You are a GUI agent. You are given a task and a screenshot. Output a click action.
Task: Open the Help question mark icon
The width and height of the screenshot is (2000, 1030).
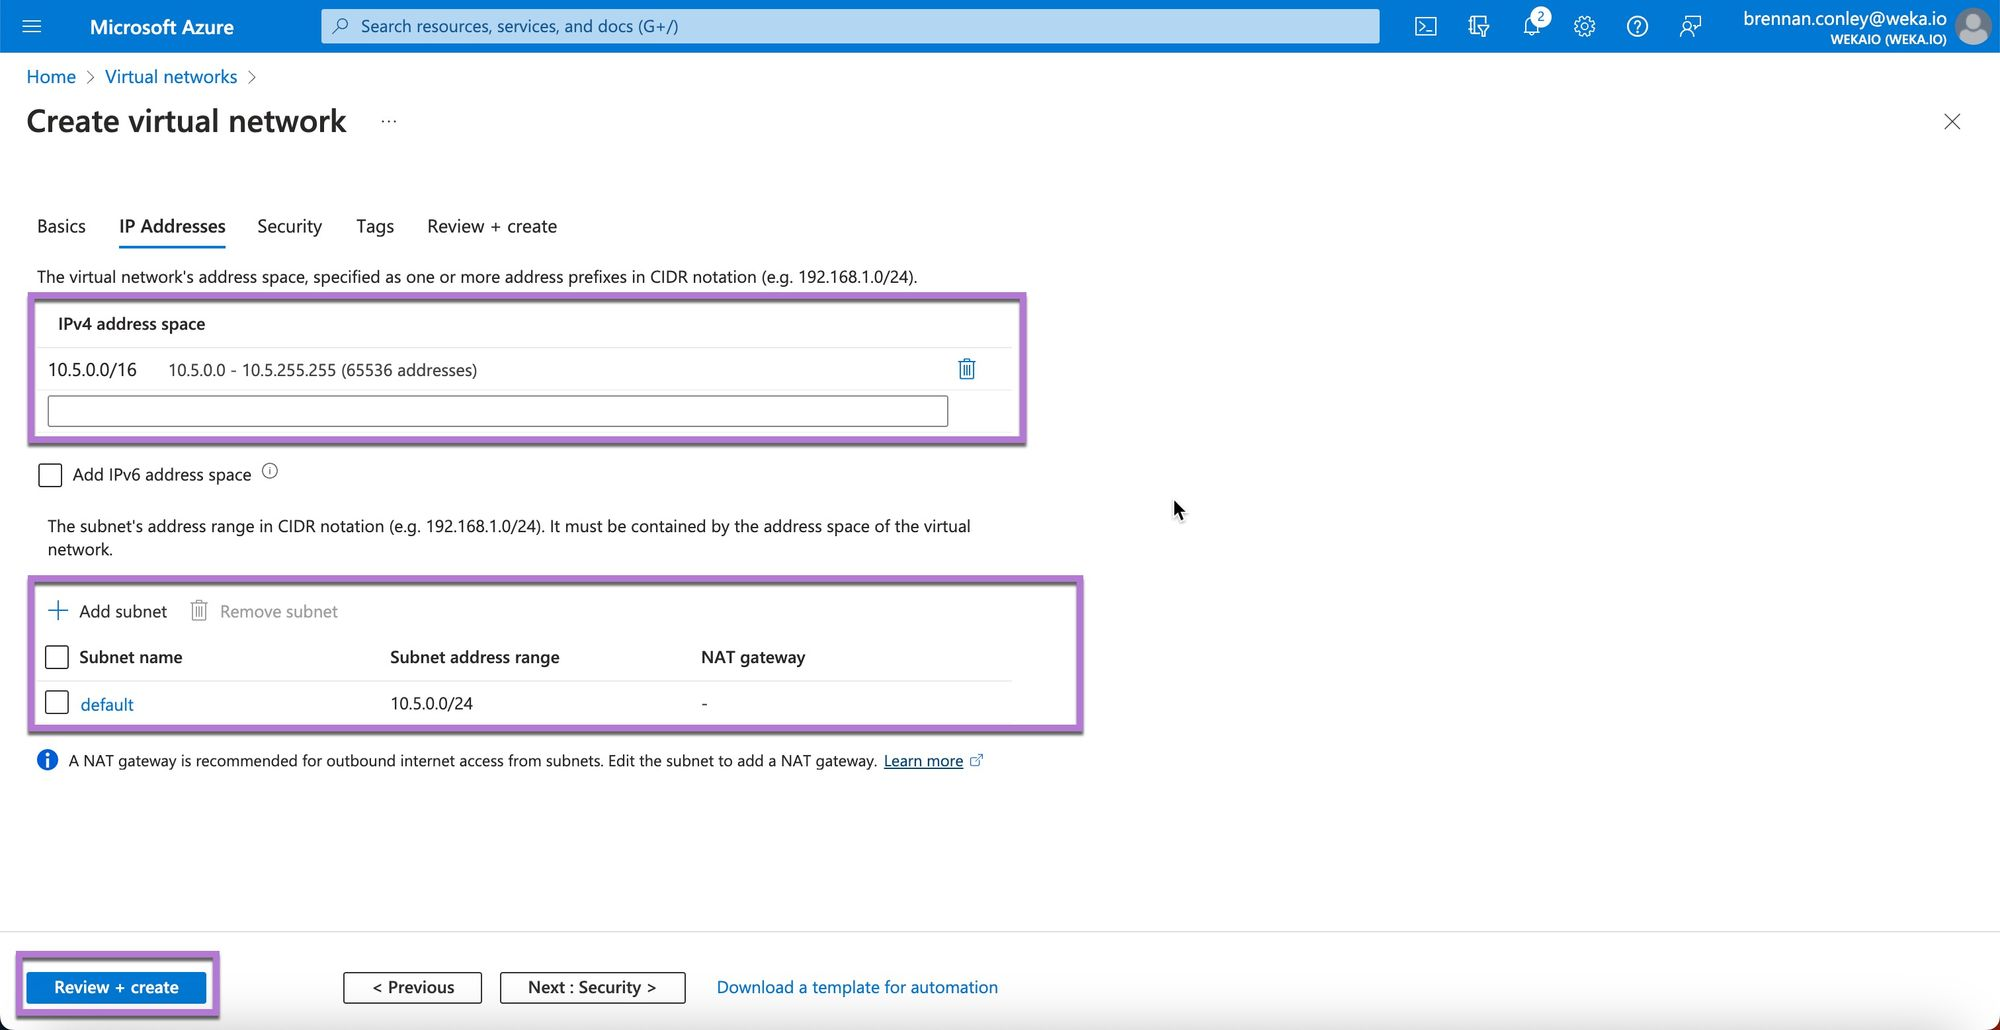[1637, 26]
